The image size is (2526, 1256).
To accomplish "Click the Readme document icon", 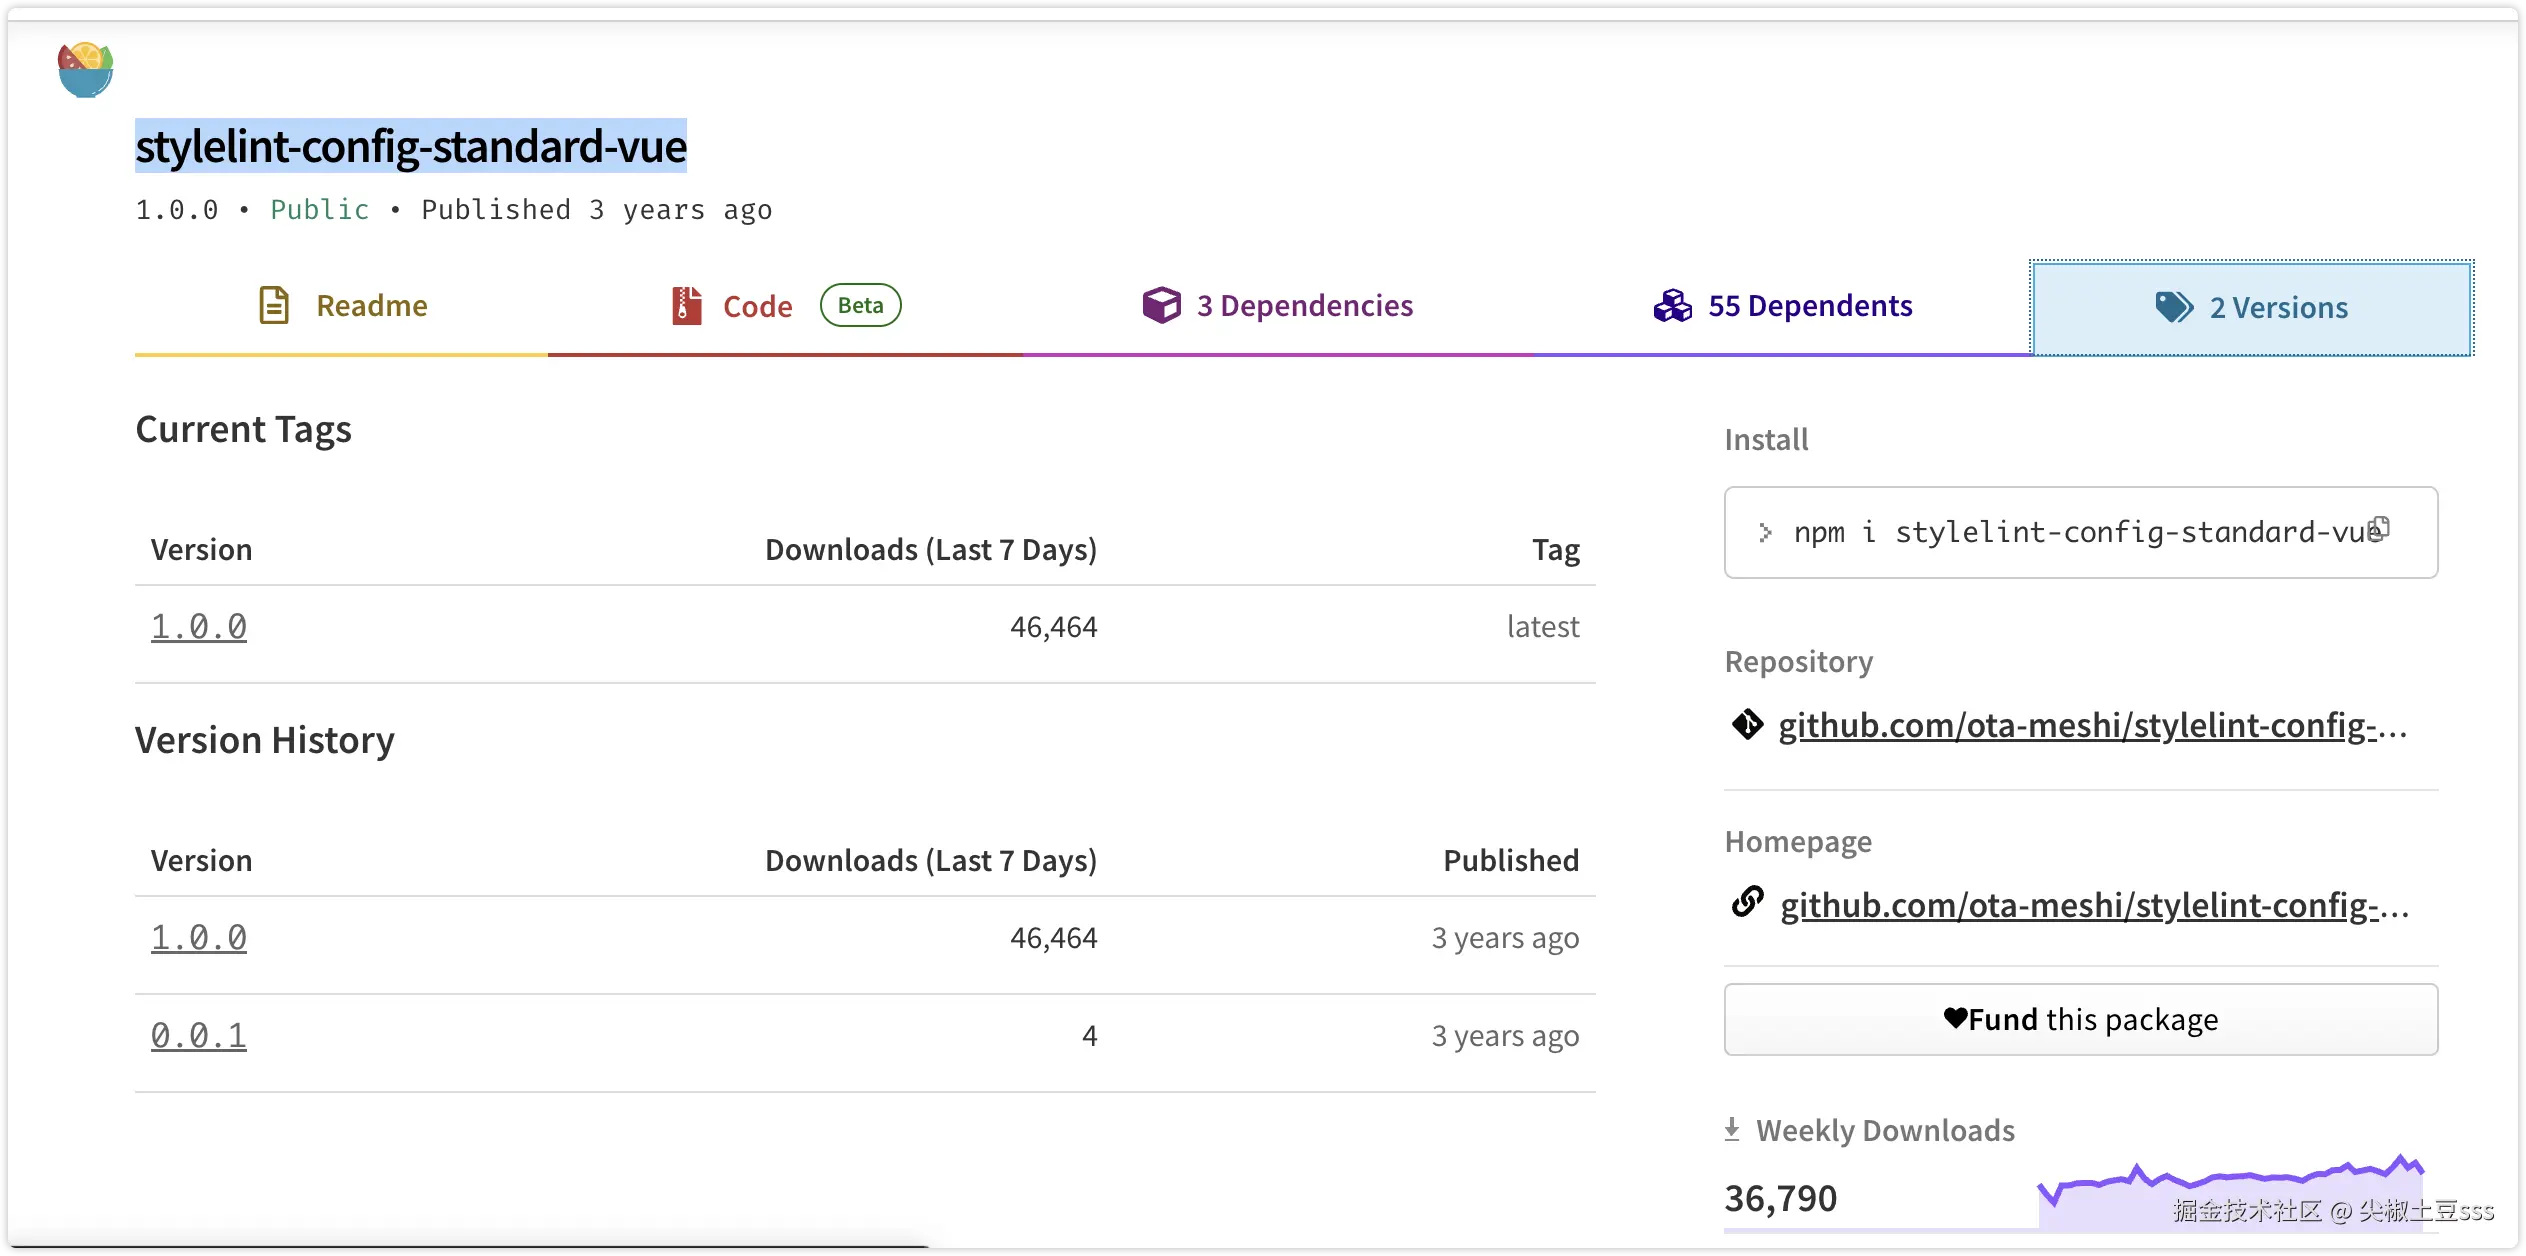I will (274, 305).
